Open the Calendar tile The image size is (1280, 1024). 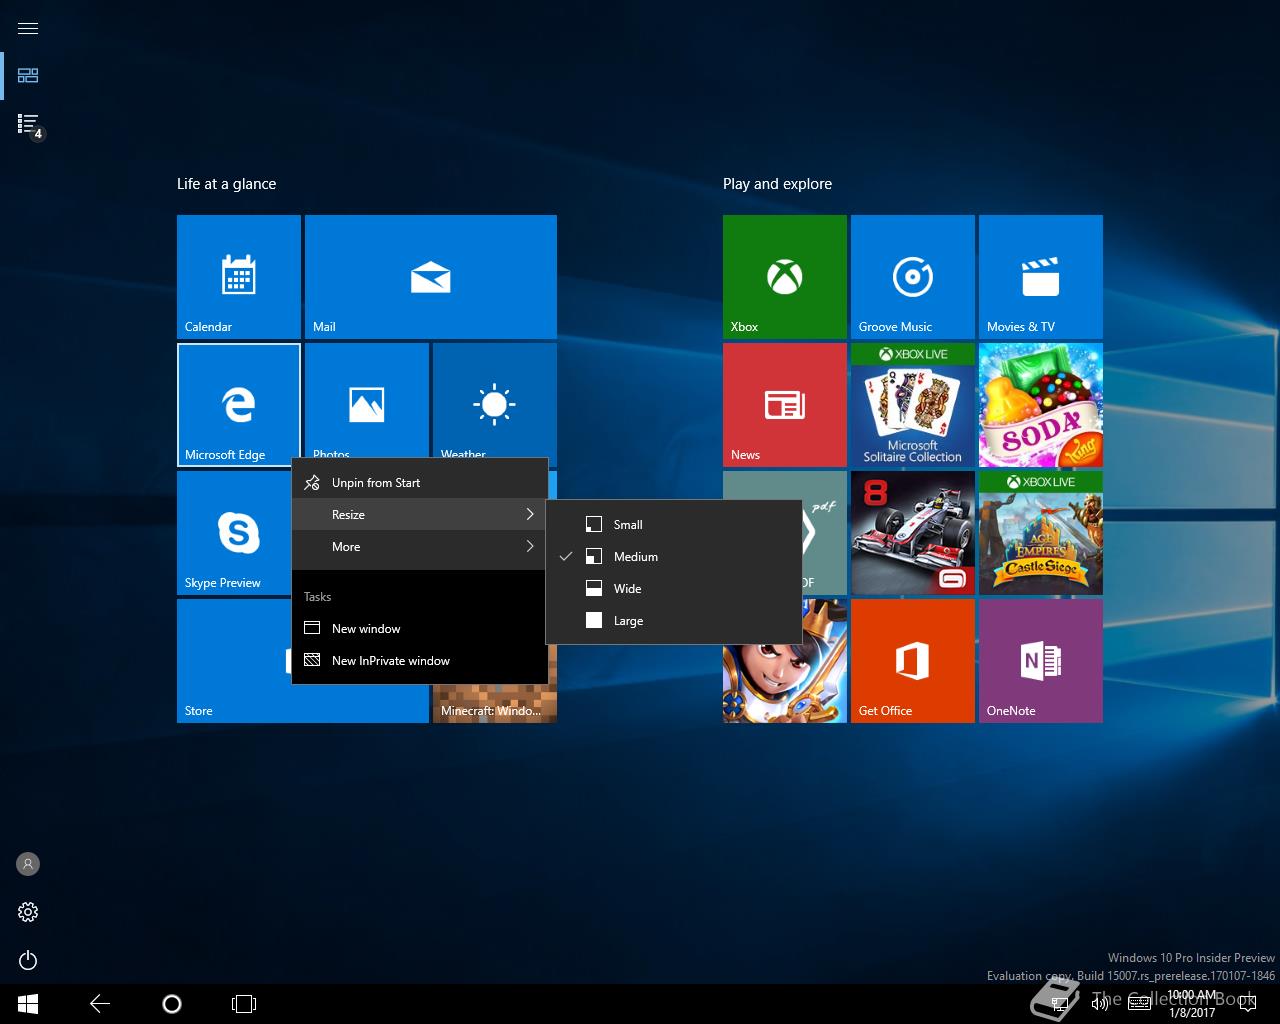[239, 277]
